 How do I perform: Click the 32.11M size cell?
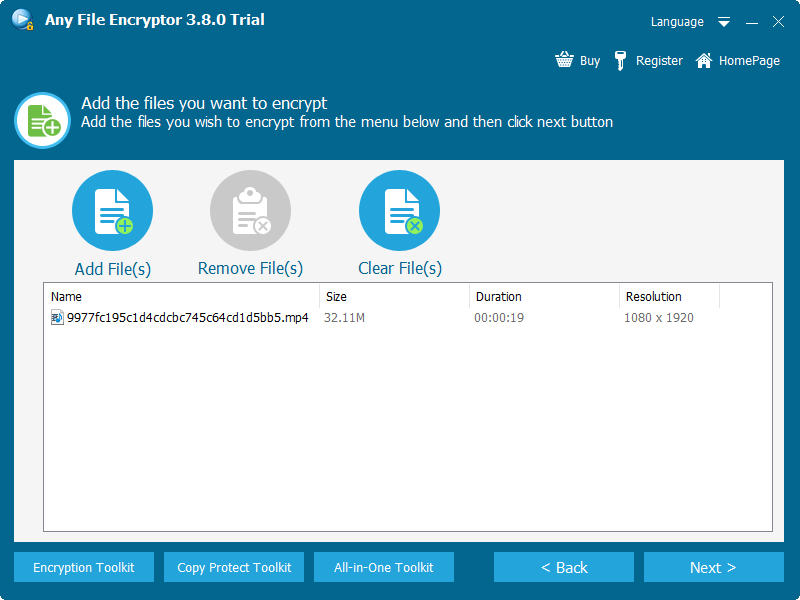click(344, 318)
